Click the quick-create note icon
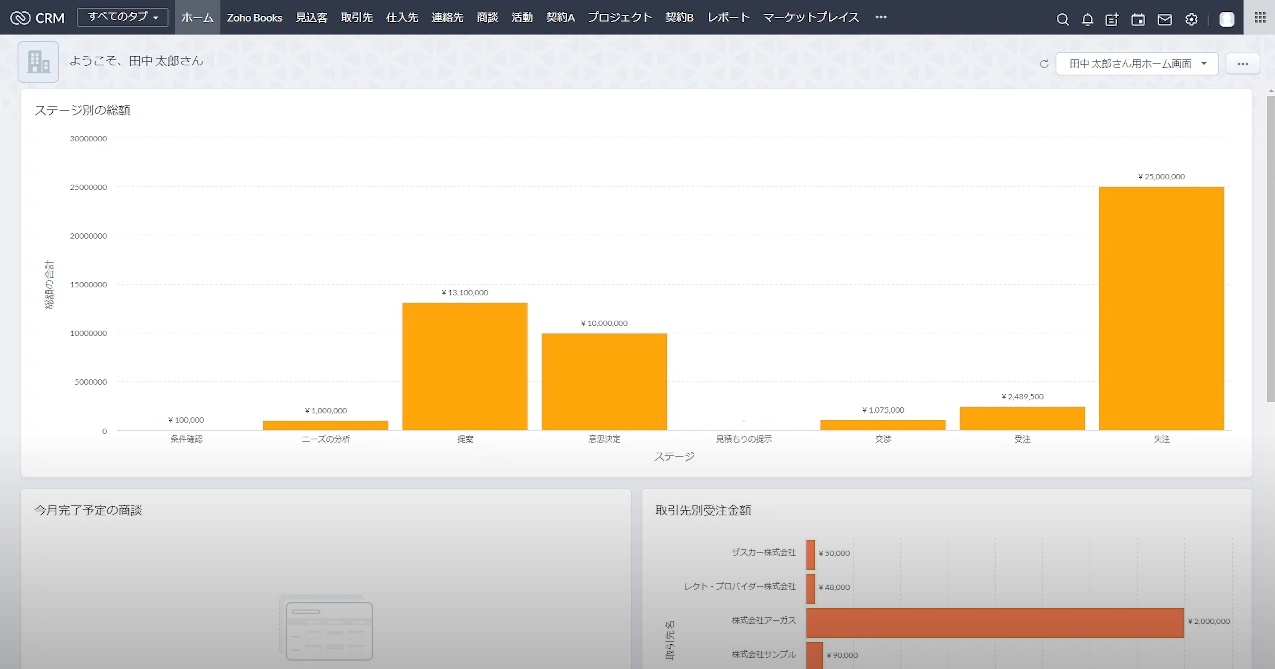Screen dimensions: 1275x669 [1112, 17]
